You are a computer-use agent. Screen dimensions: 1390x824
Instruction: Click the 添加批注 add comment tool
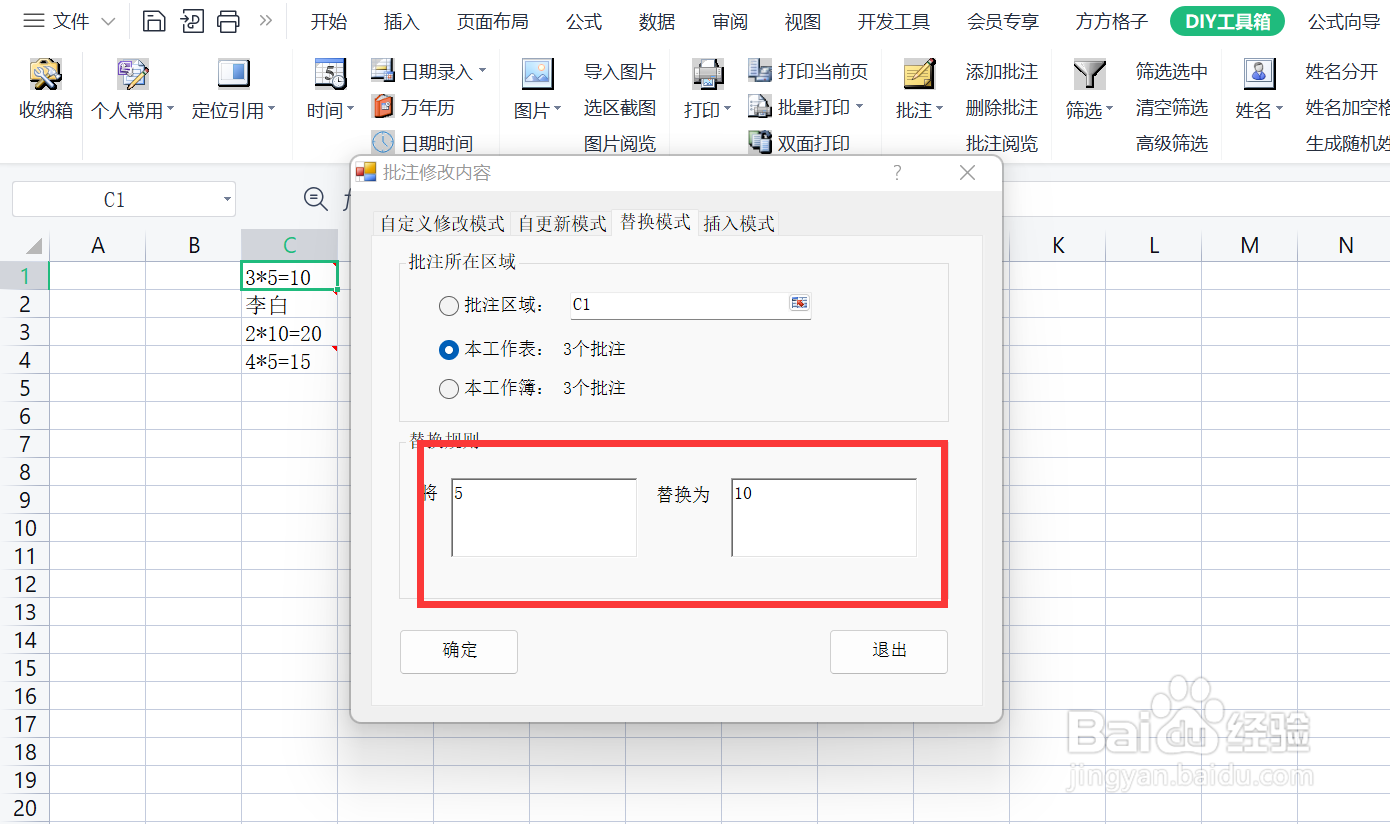pos(1001,71)
